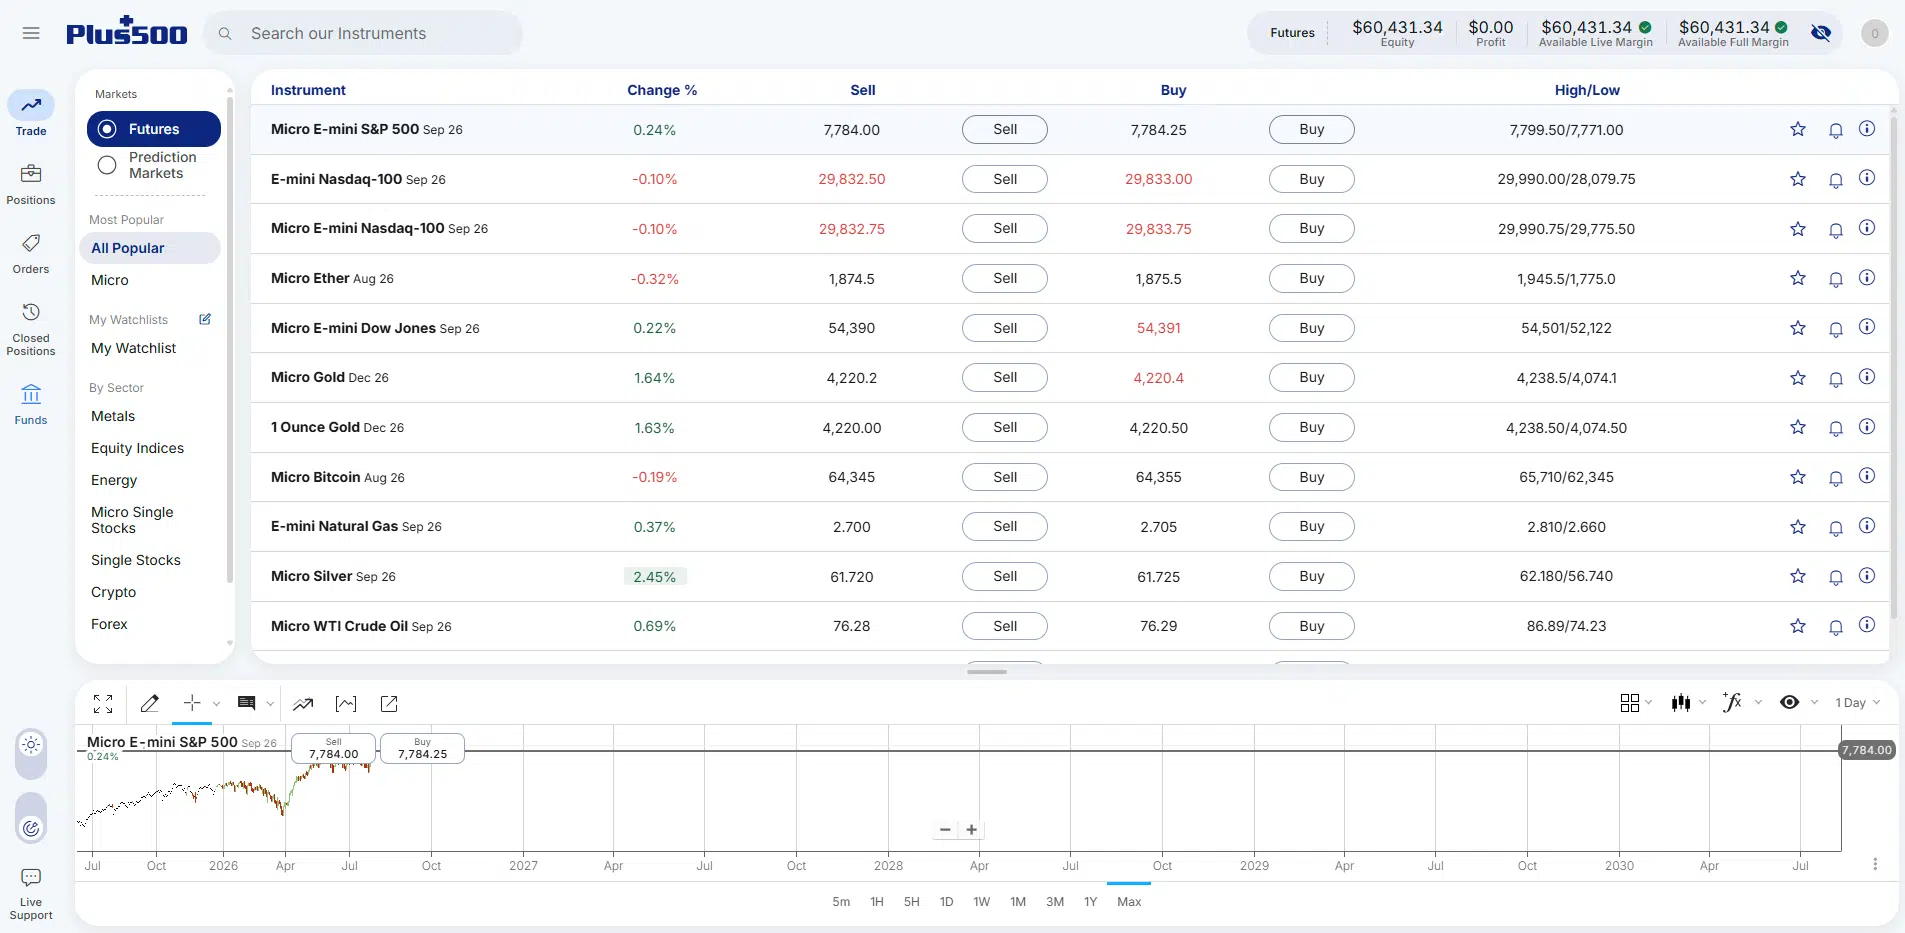Set price alert bell for Micro Ether
Viewport: 1905px width, 933px height.
1835,279
